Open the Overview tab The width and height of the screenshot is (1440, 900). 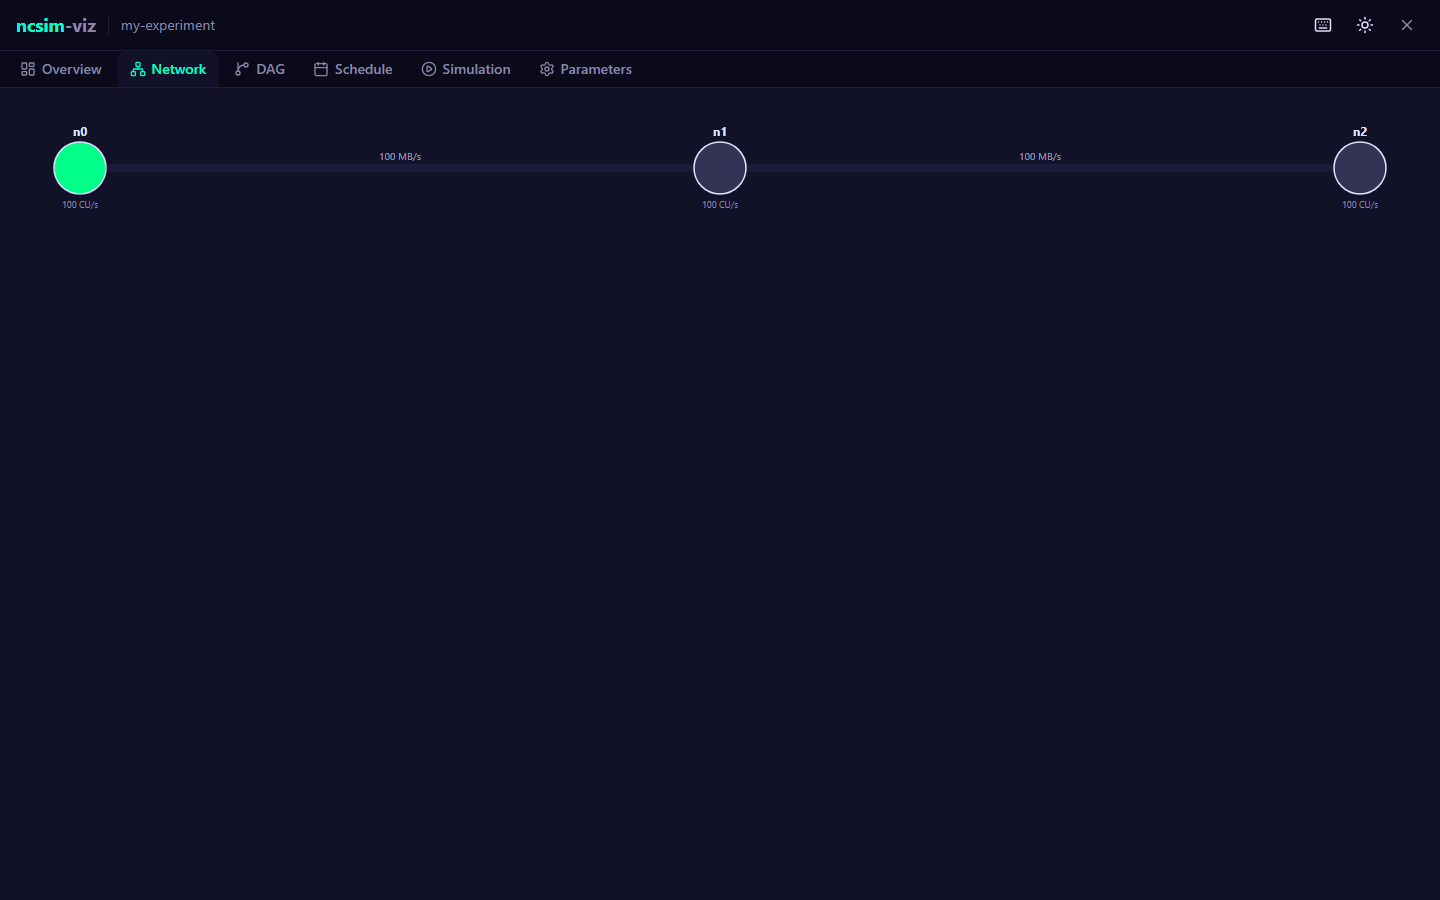pyautogui.click(x=61, y=69)
